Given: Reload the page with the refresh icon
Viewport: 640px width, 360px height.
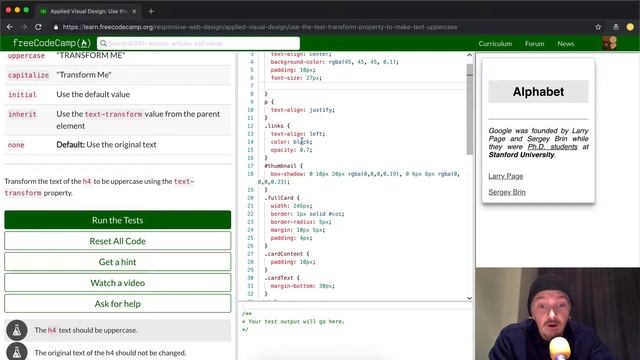Looking at the screenshot, I should pos(38,27).
